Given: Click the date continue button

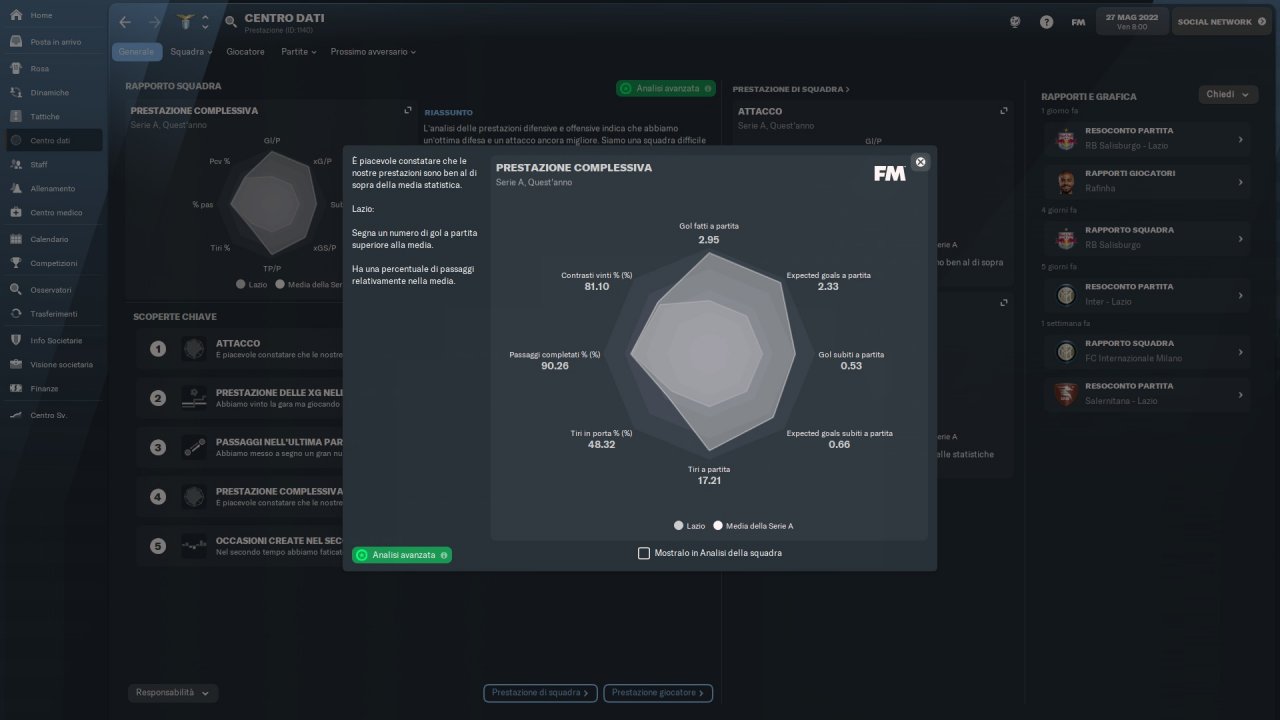Looking at the screenshot, I should click(x=1132, y=21).
